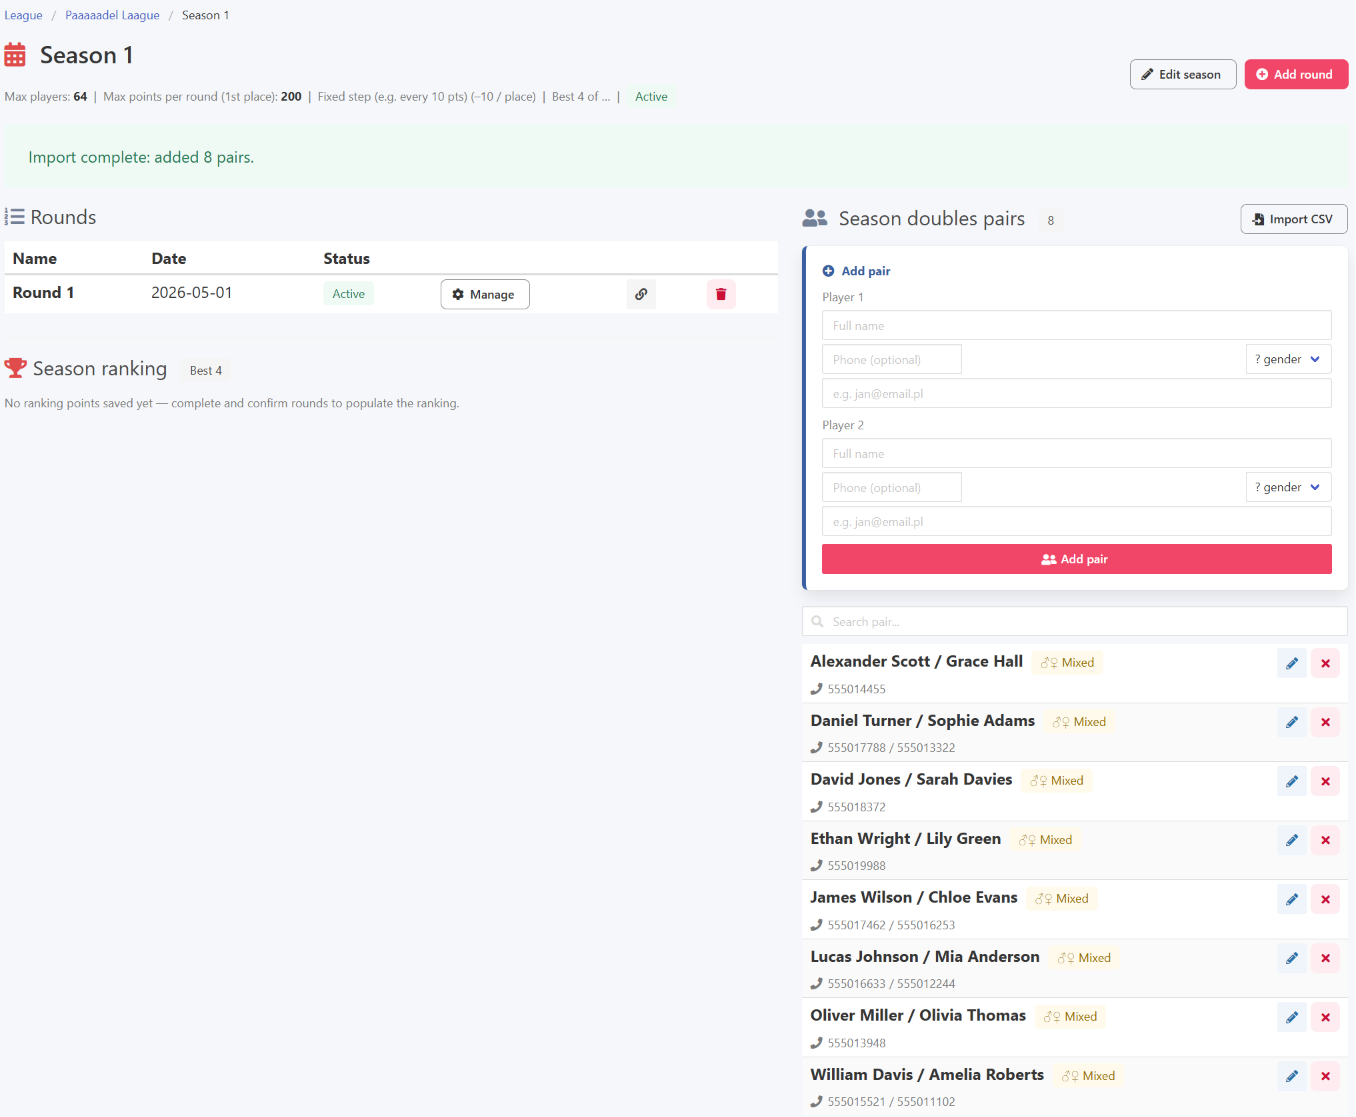Screen dimensions: 1356x1117
Task: Open the Paaaaadel Laague breadcrumb link
Action: (112, 15)
